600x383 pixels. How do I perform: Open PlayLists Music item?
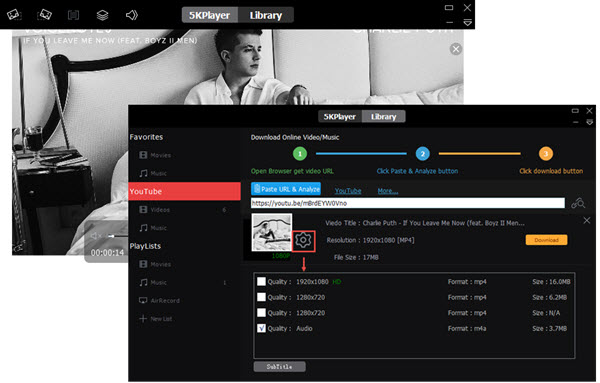pyautogui.click(x=153, y=282)
